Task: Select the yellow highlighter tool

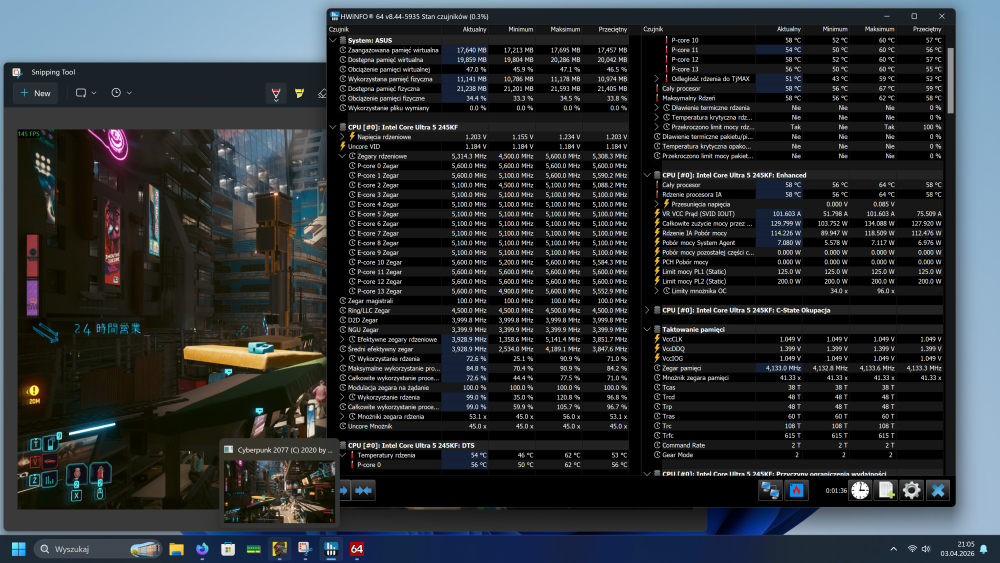Action: pos(299,93)
